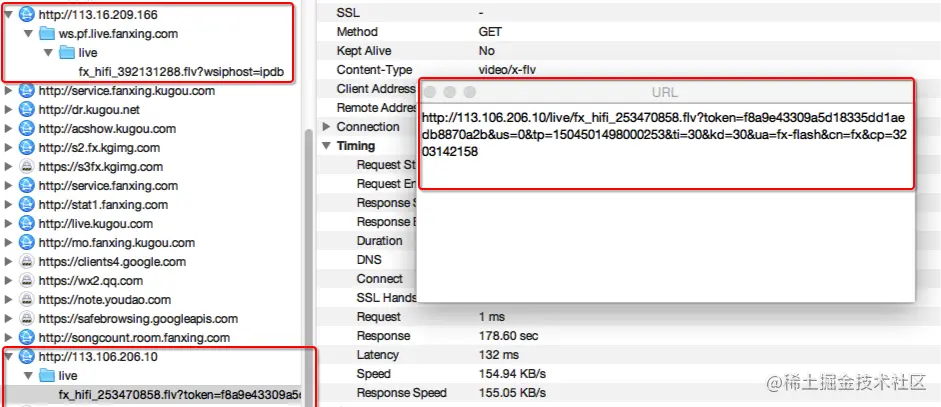
Task: Select the Request value 1 ms
Action: click(492, 316)
